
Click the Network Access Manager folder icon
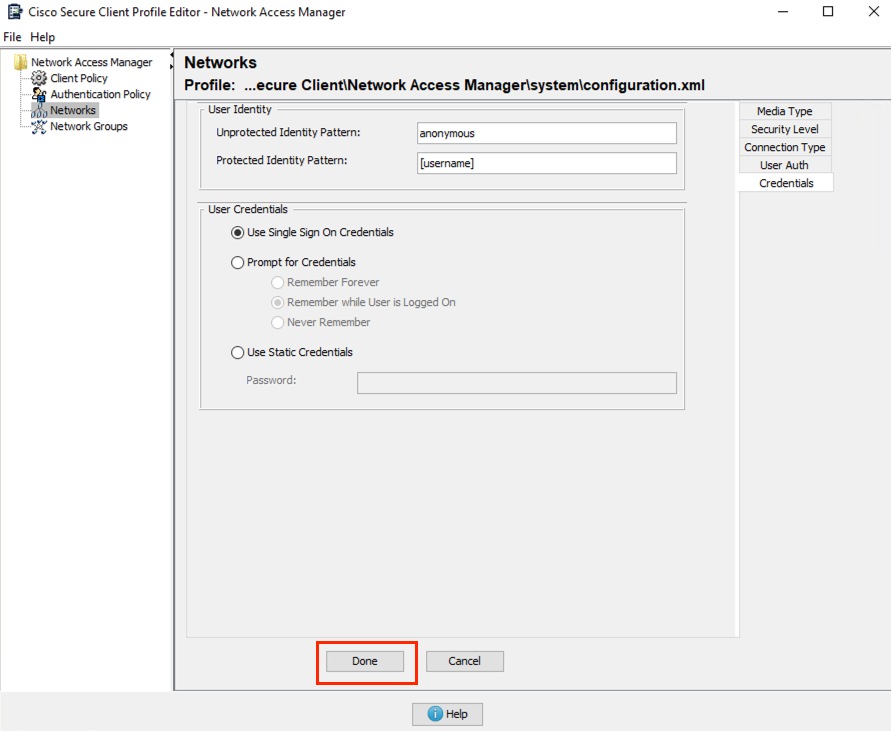pos(22,62)
